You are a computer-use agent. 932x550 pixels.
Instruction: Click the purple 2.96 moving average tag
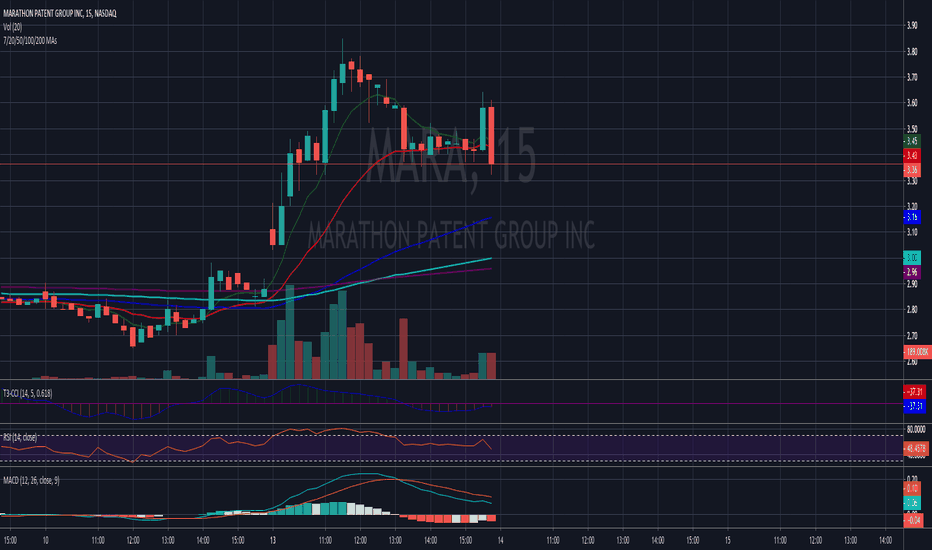tap(912, 272)
